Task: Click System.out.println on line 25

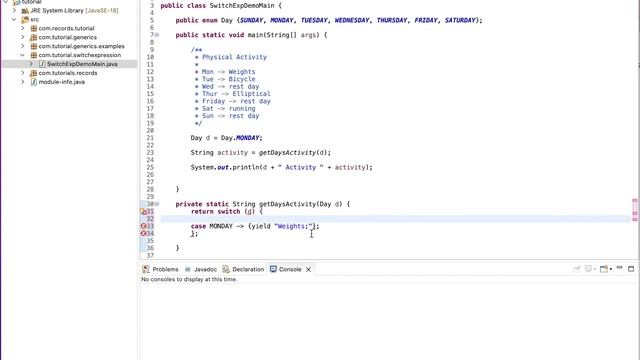Action: tap(224, 167)
